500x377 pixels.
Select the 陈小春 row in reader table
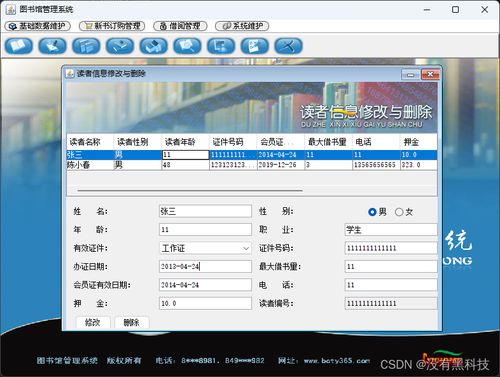[252, 165]
